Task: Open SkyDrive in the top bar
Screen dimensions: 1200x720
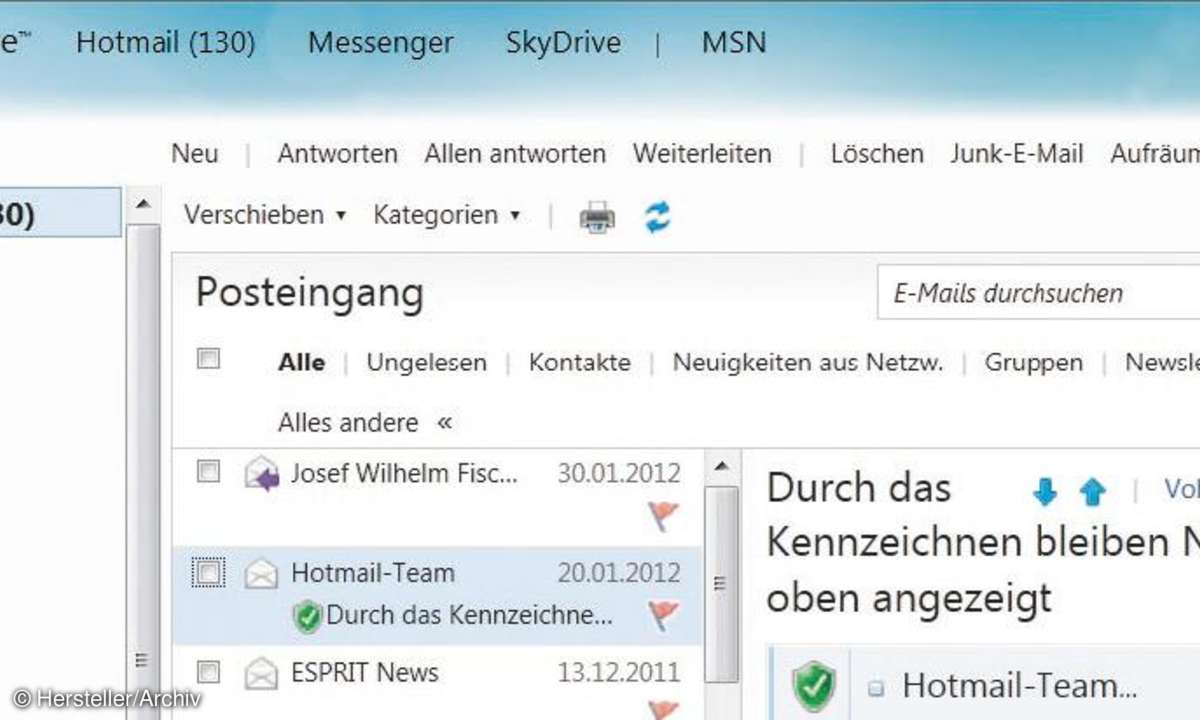Action: pos(563,43)
